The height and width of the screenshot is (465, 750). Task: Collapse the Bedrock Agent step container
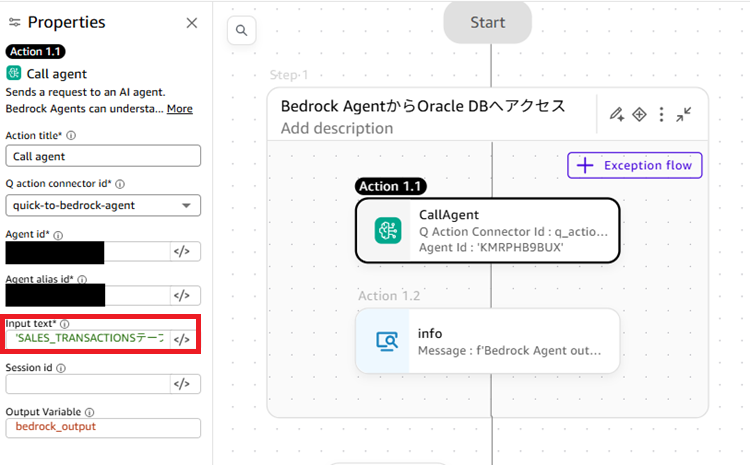[684, 114]
